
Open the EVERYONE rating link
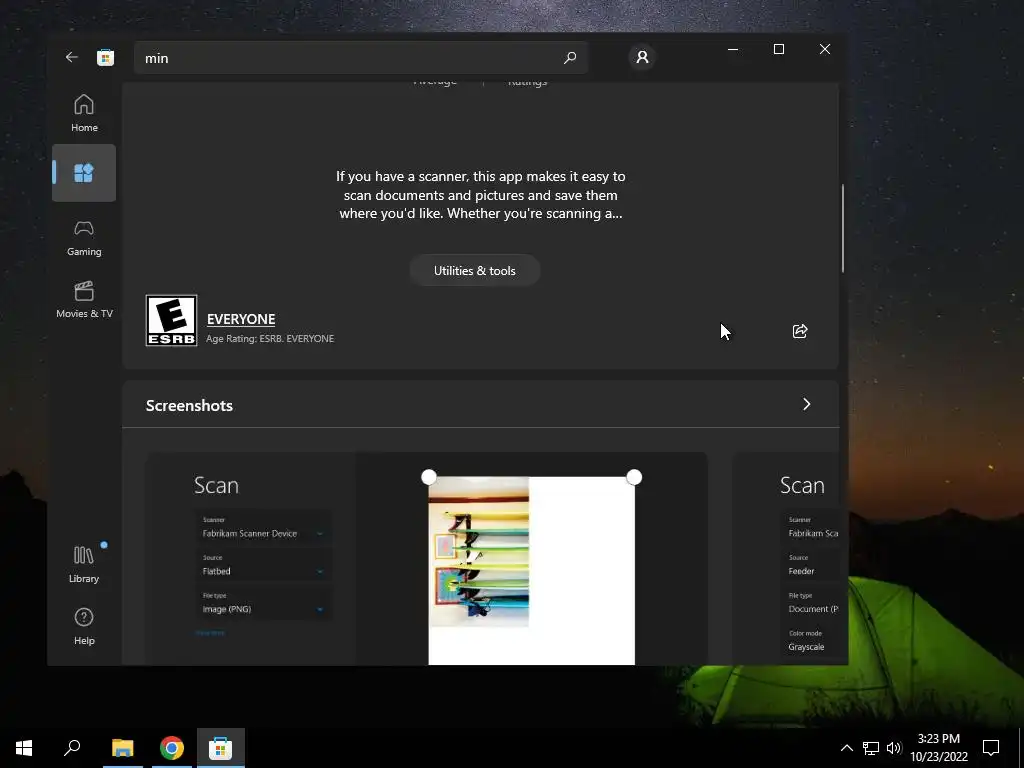241,319
